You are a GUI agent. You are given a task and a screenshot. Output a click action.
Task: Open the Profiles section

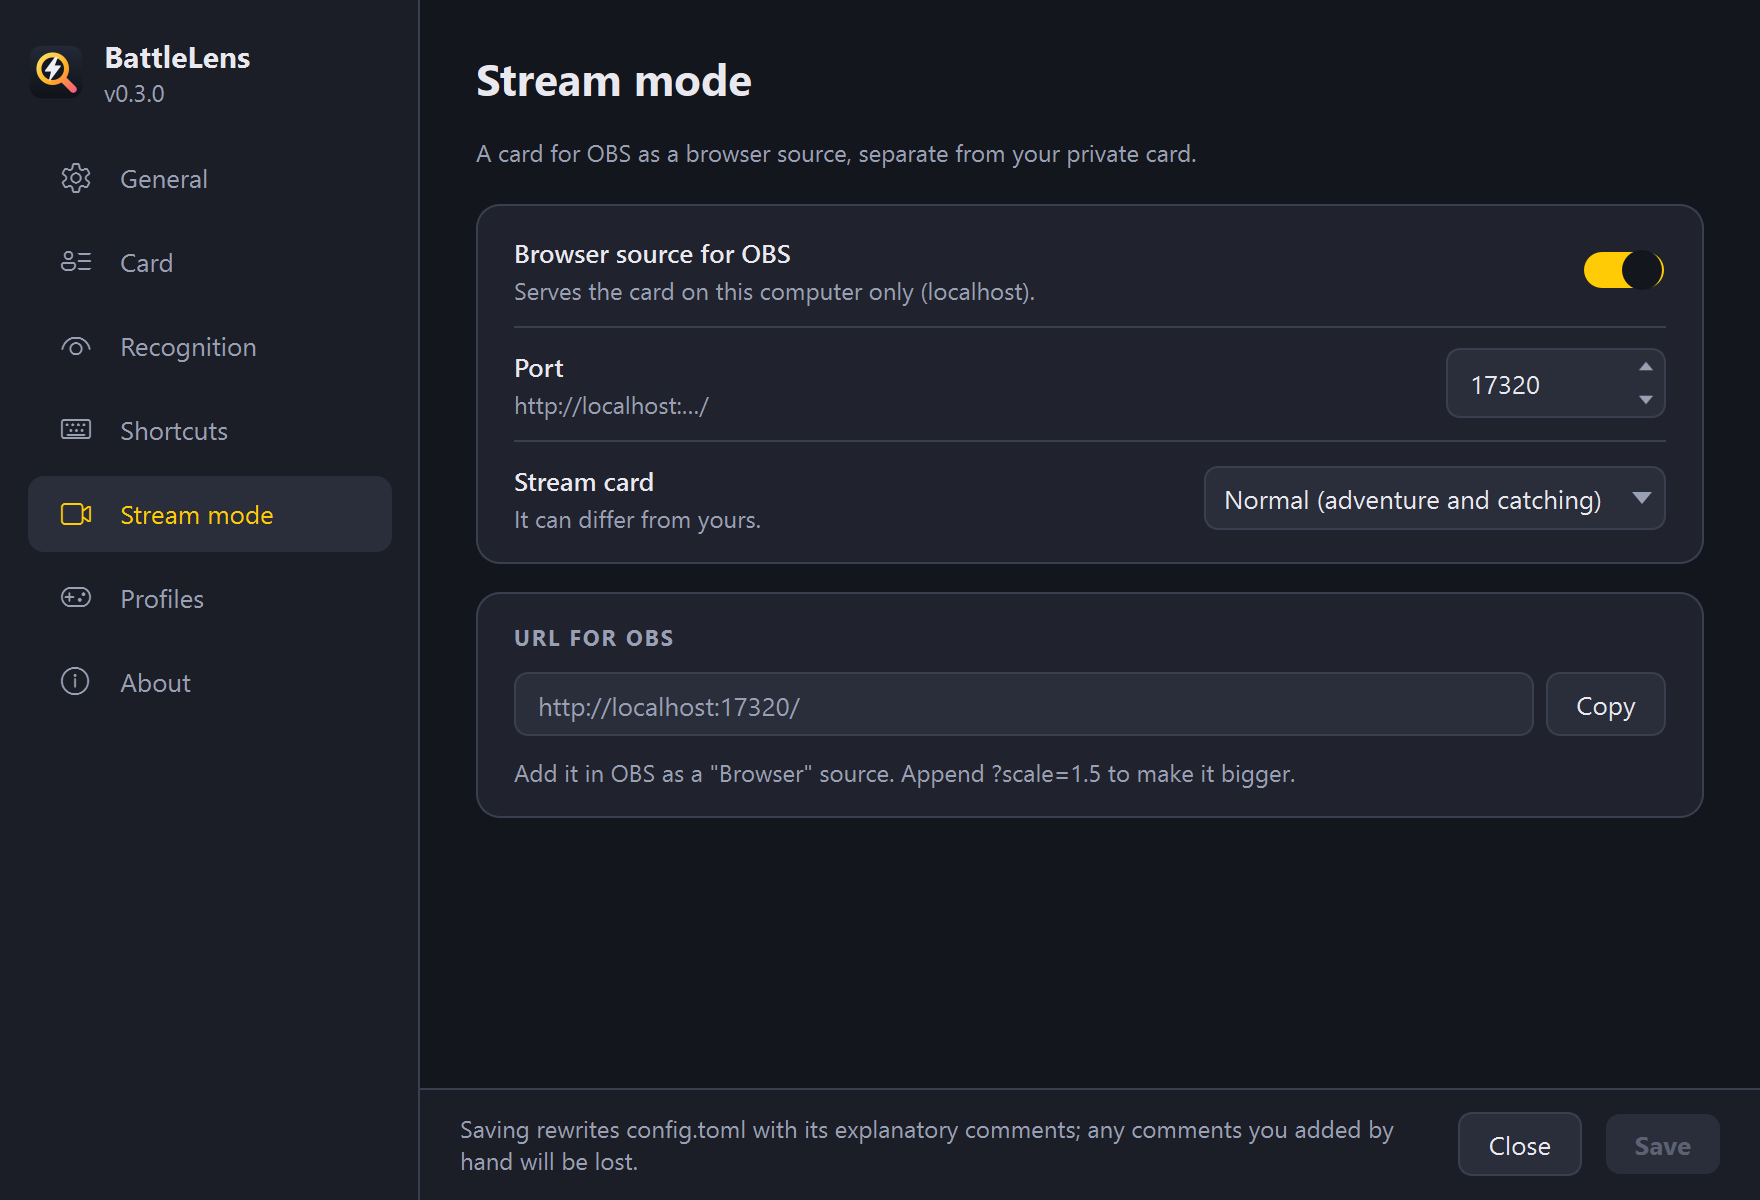[x=210, y=599]
